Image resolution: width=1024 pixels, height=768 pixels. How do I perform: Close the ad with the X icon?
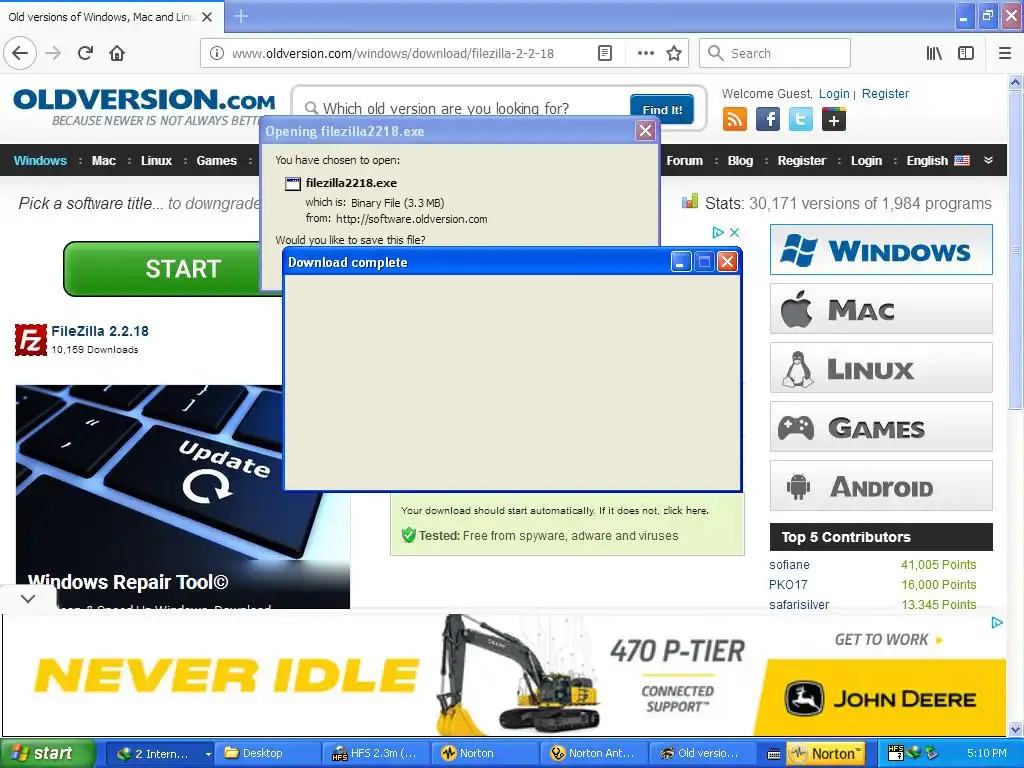[x=734, y=232]
